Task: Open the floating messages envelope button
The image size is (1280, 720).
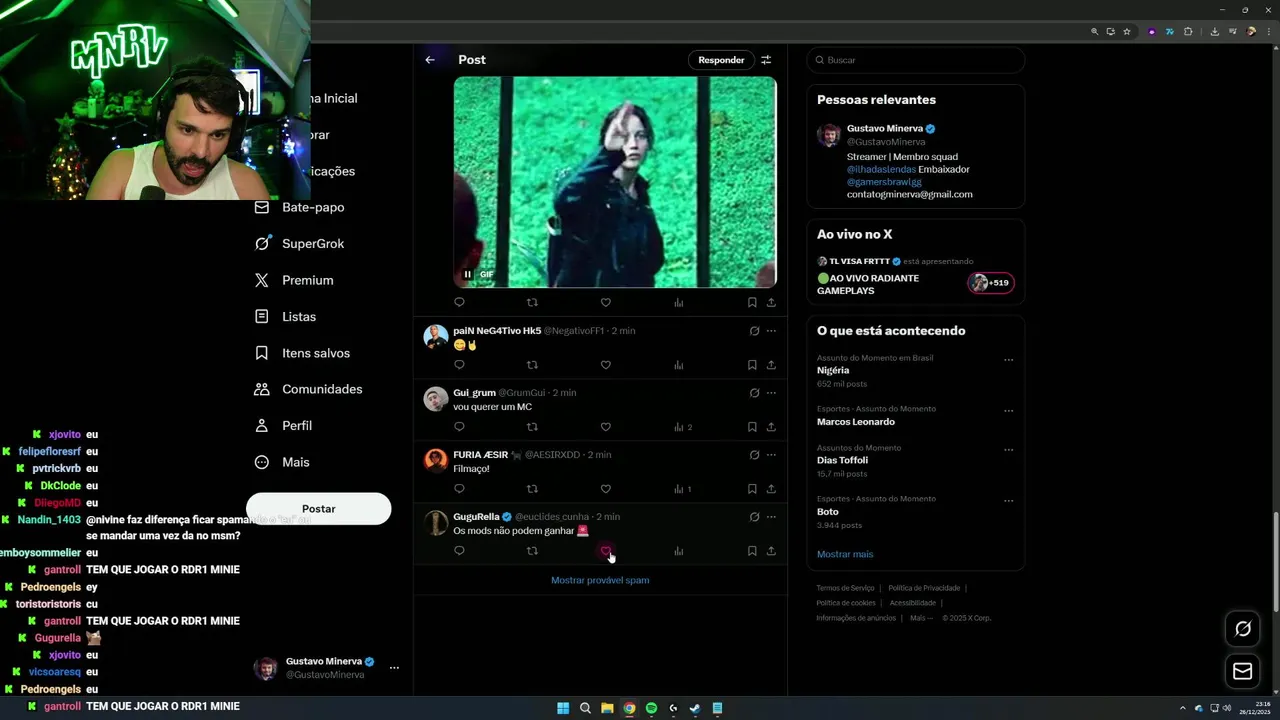Action: (x=1243, y=671)
